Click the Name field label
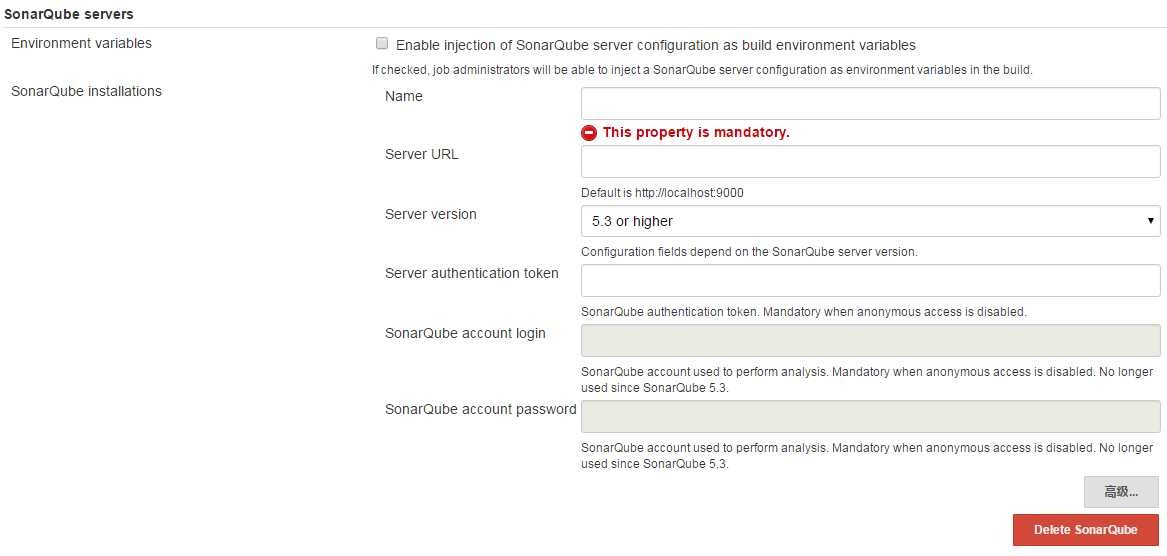1167x556 pixels. pyautogui.click(x=403, y=96)
